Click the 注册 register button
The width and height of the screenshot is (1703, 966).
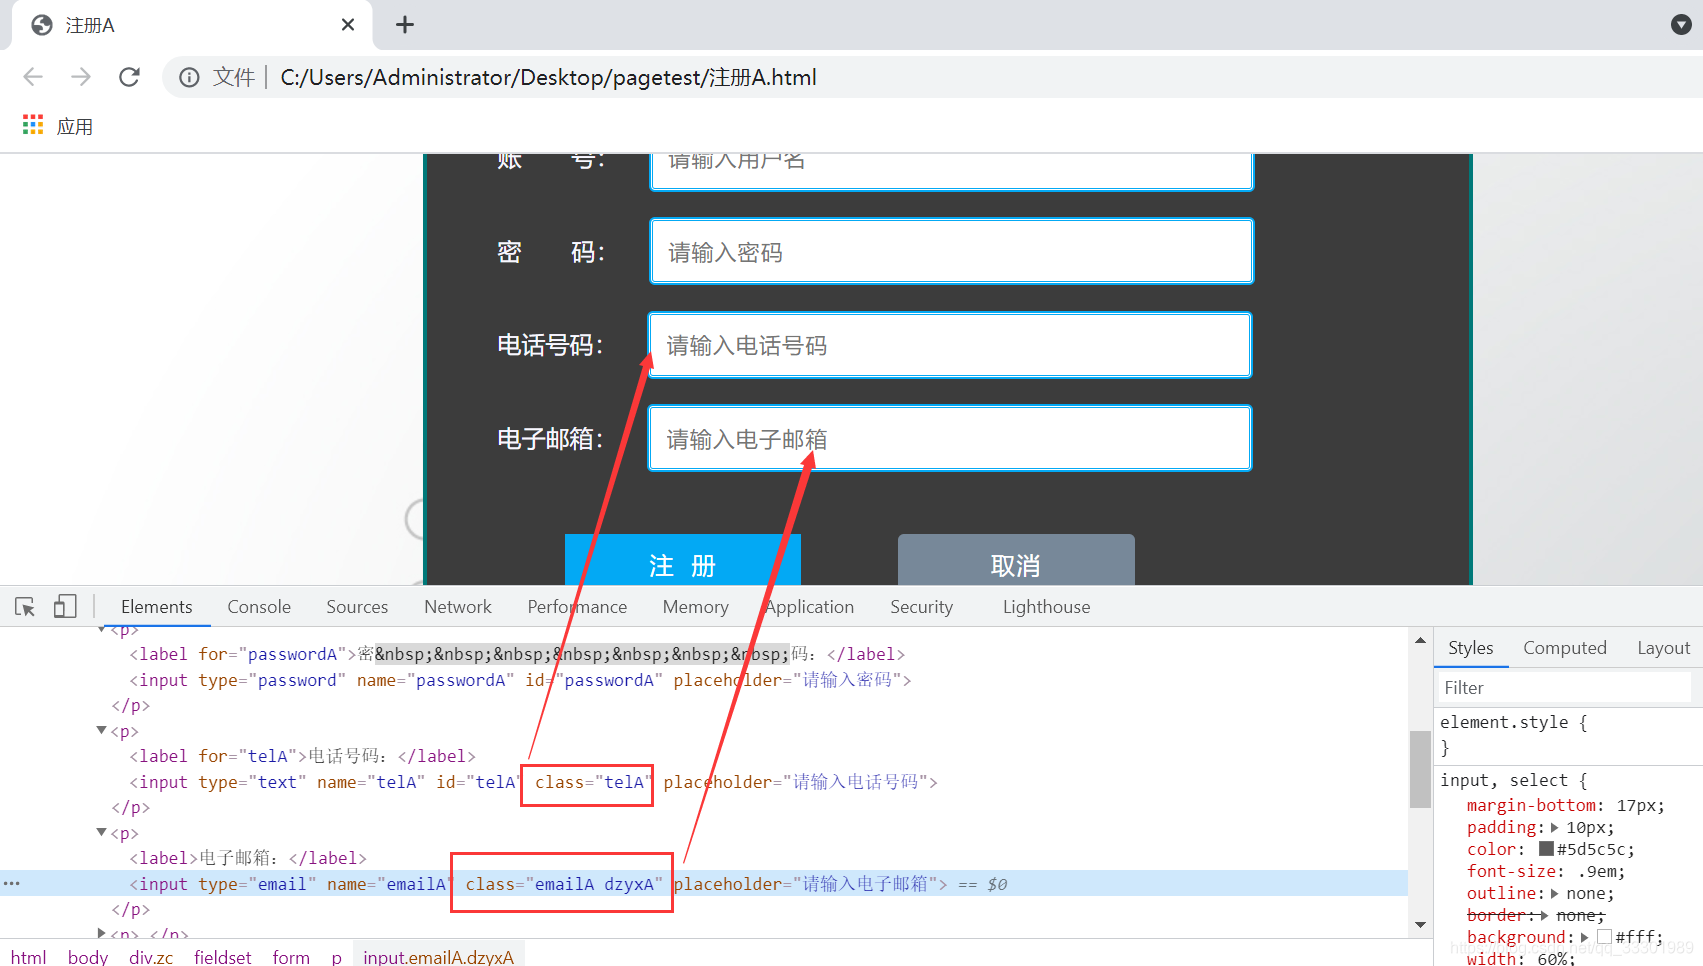click(683, 560)
